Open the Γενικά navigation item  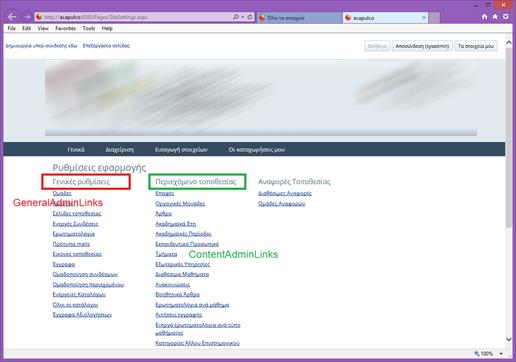[76, 150]
